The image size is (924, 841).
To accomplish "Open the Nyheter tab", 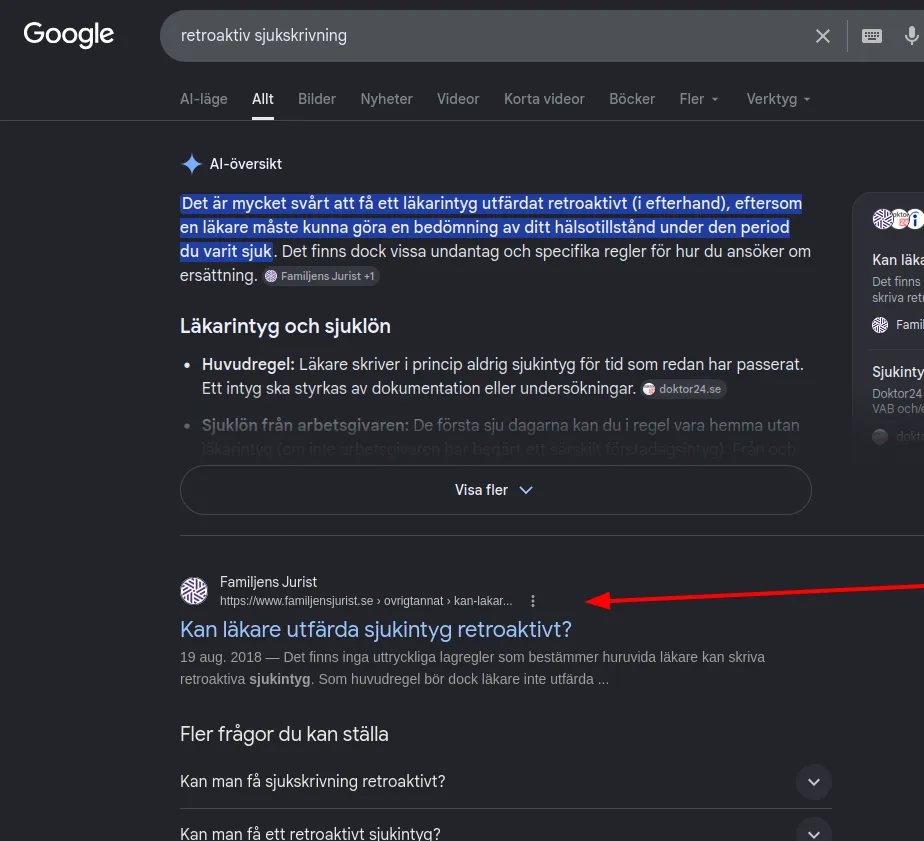I will click(387, 99).
